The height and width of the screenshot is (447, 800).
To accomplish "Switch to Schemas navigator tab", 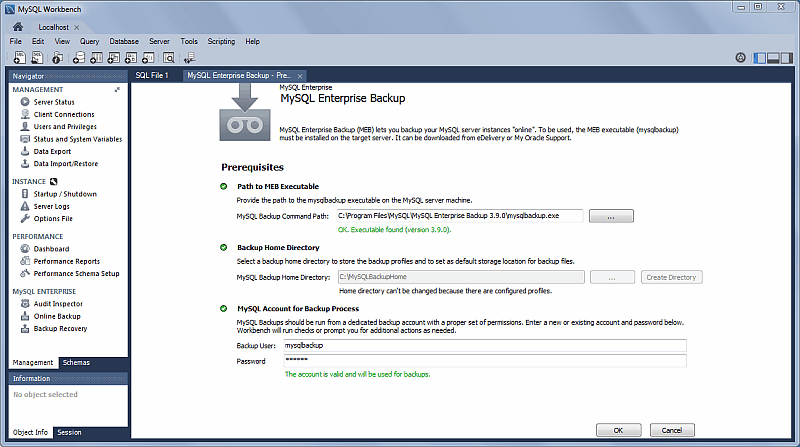I will 76,362.
